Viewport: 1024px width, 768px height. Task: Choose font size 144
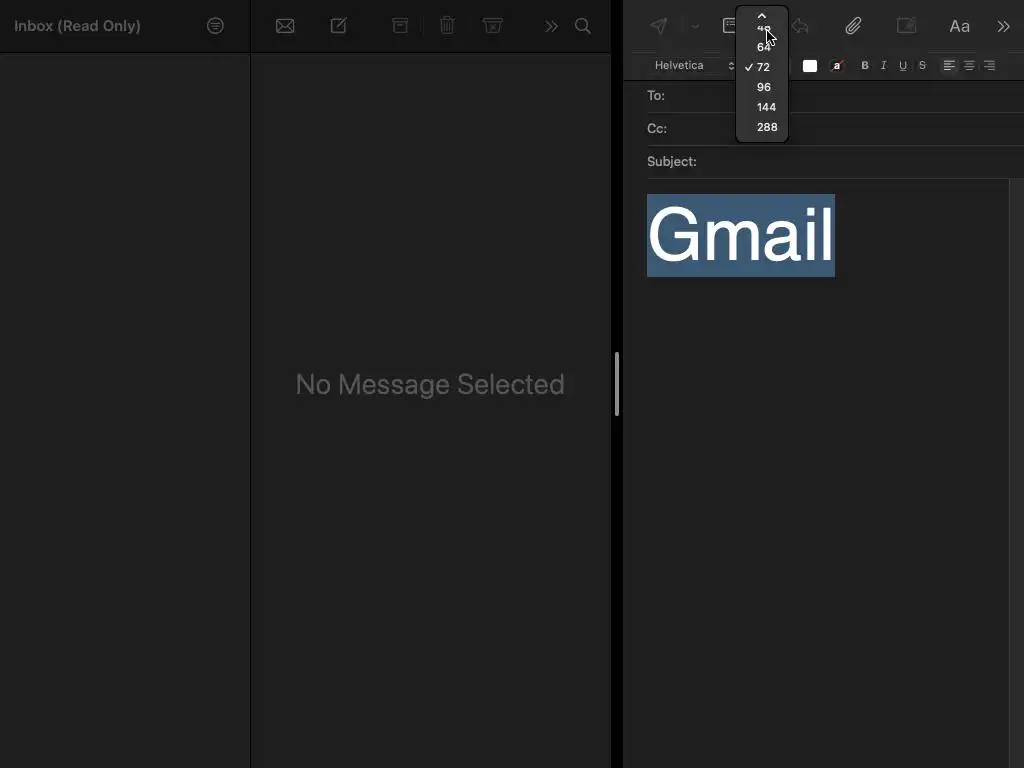(x=762, y=107)
